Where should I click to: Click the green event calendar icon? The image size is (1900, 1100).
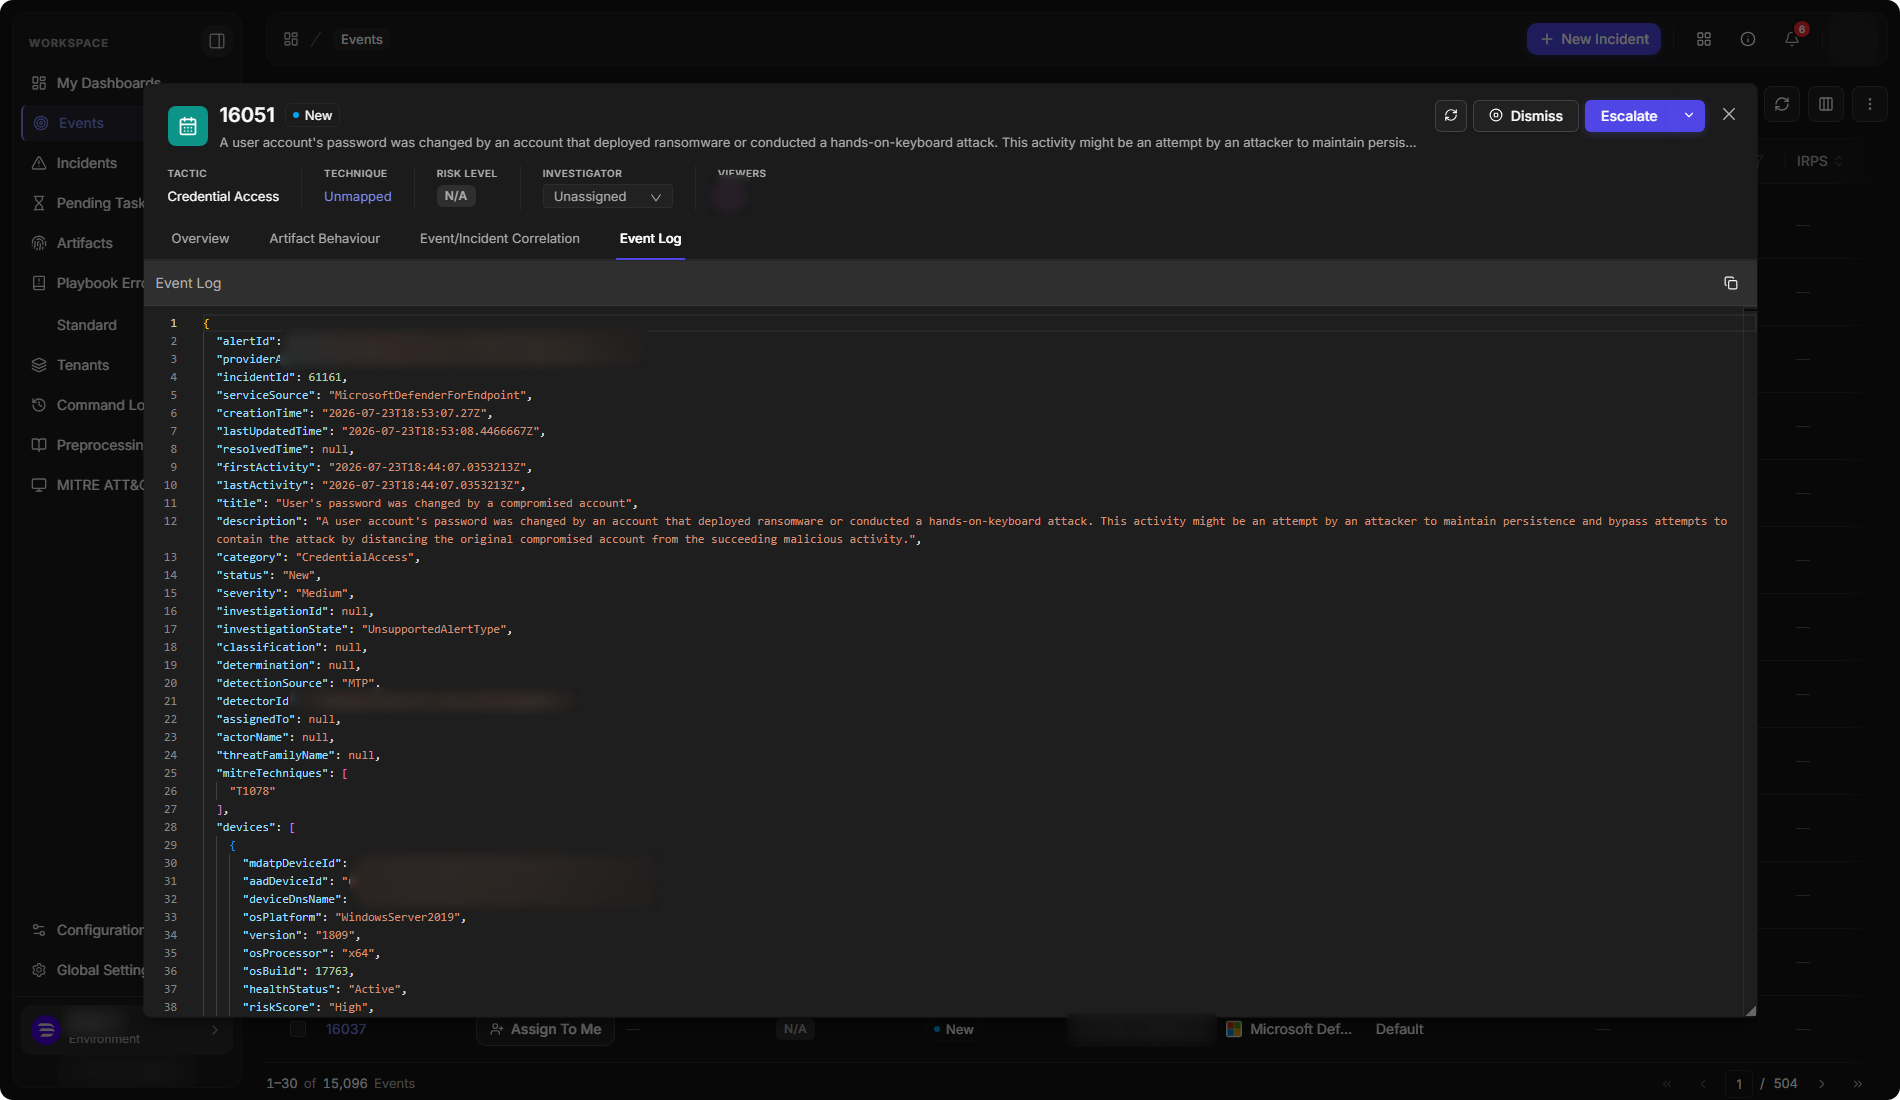(x=188, y=126)
